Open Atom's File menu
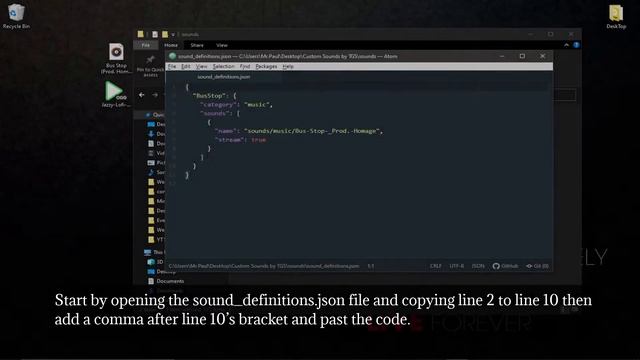 click(x=172, y=67)
